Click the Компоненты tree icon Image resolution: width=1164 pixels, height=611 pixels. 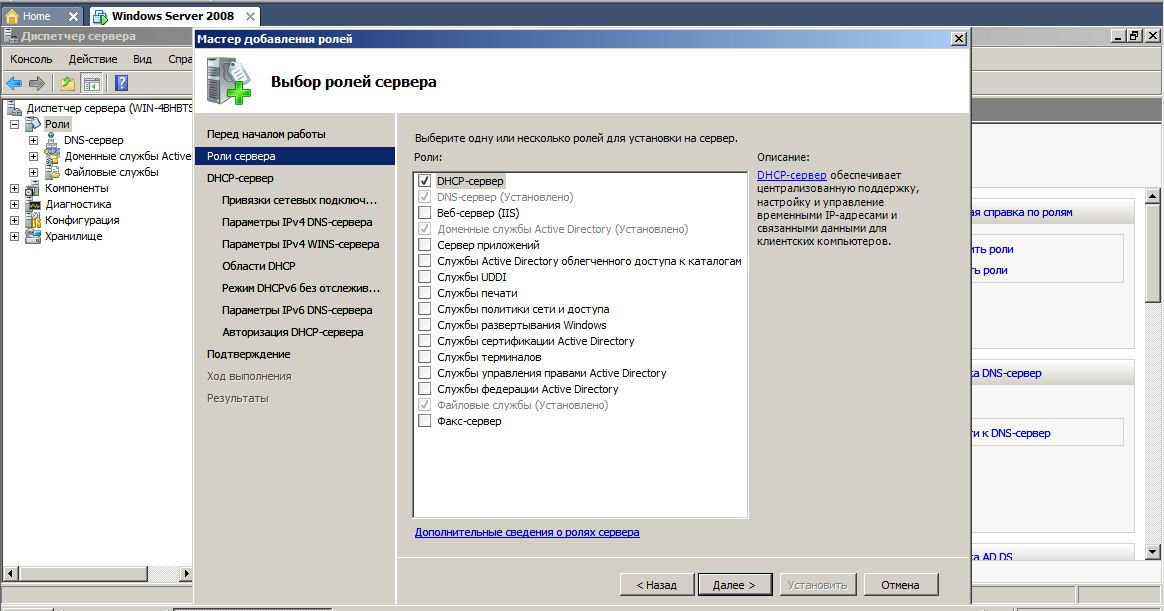pos(33,188)
